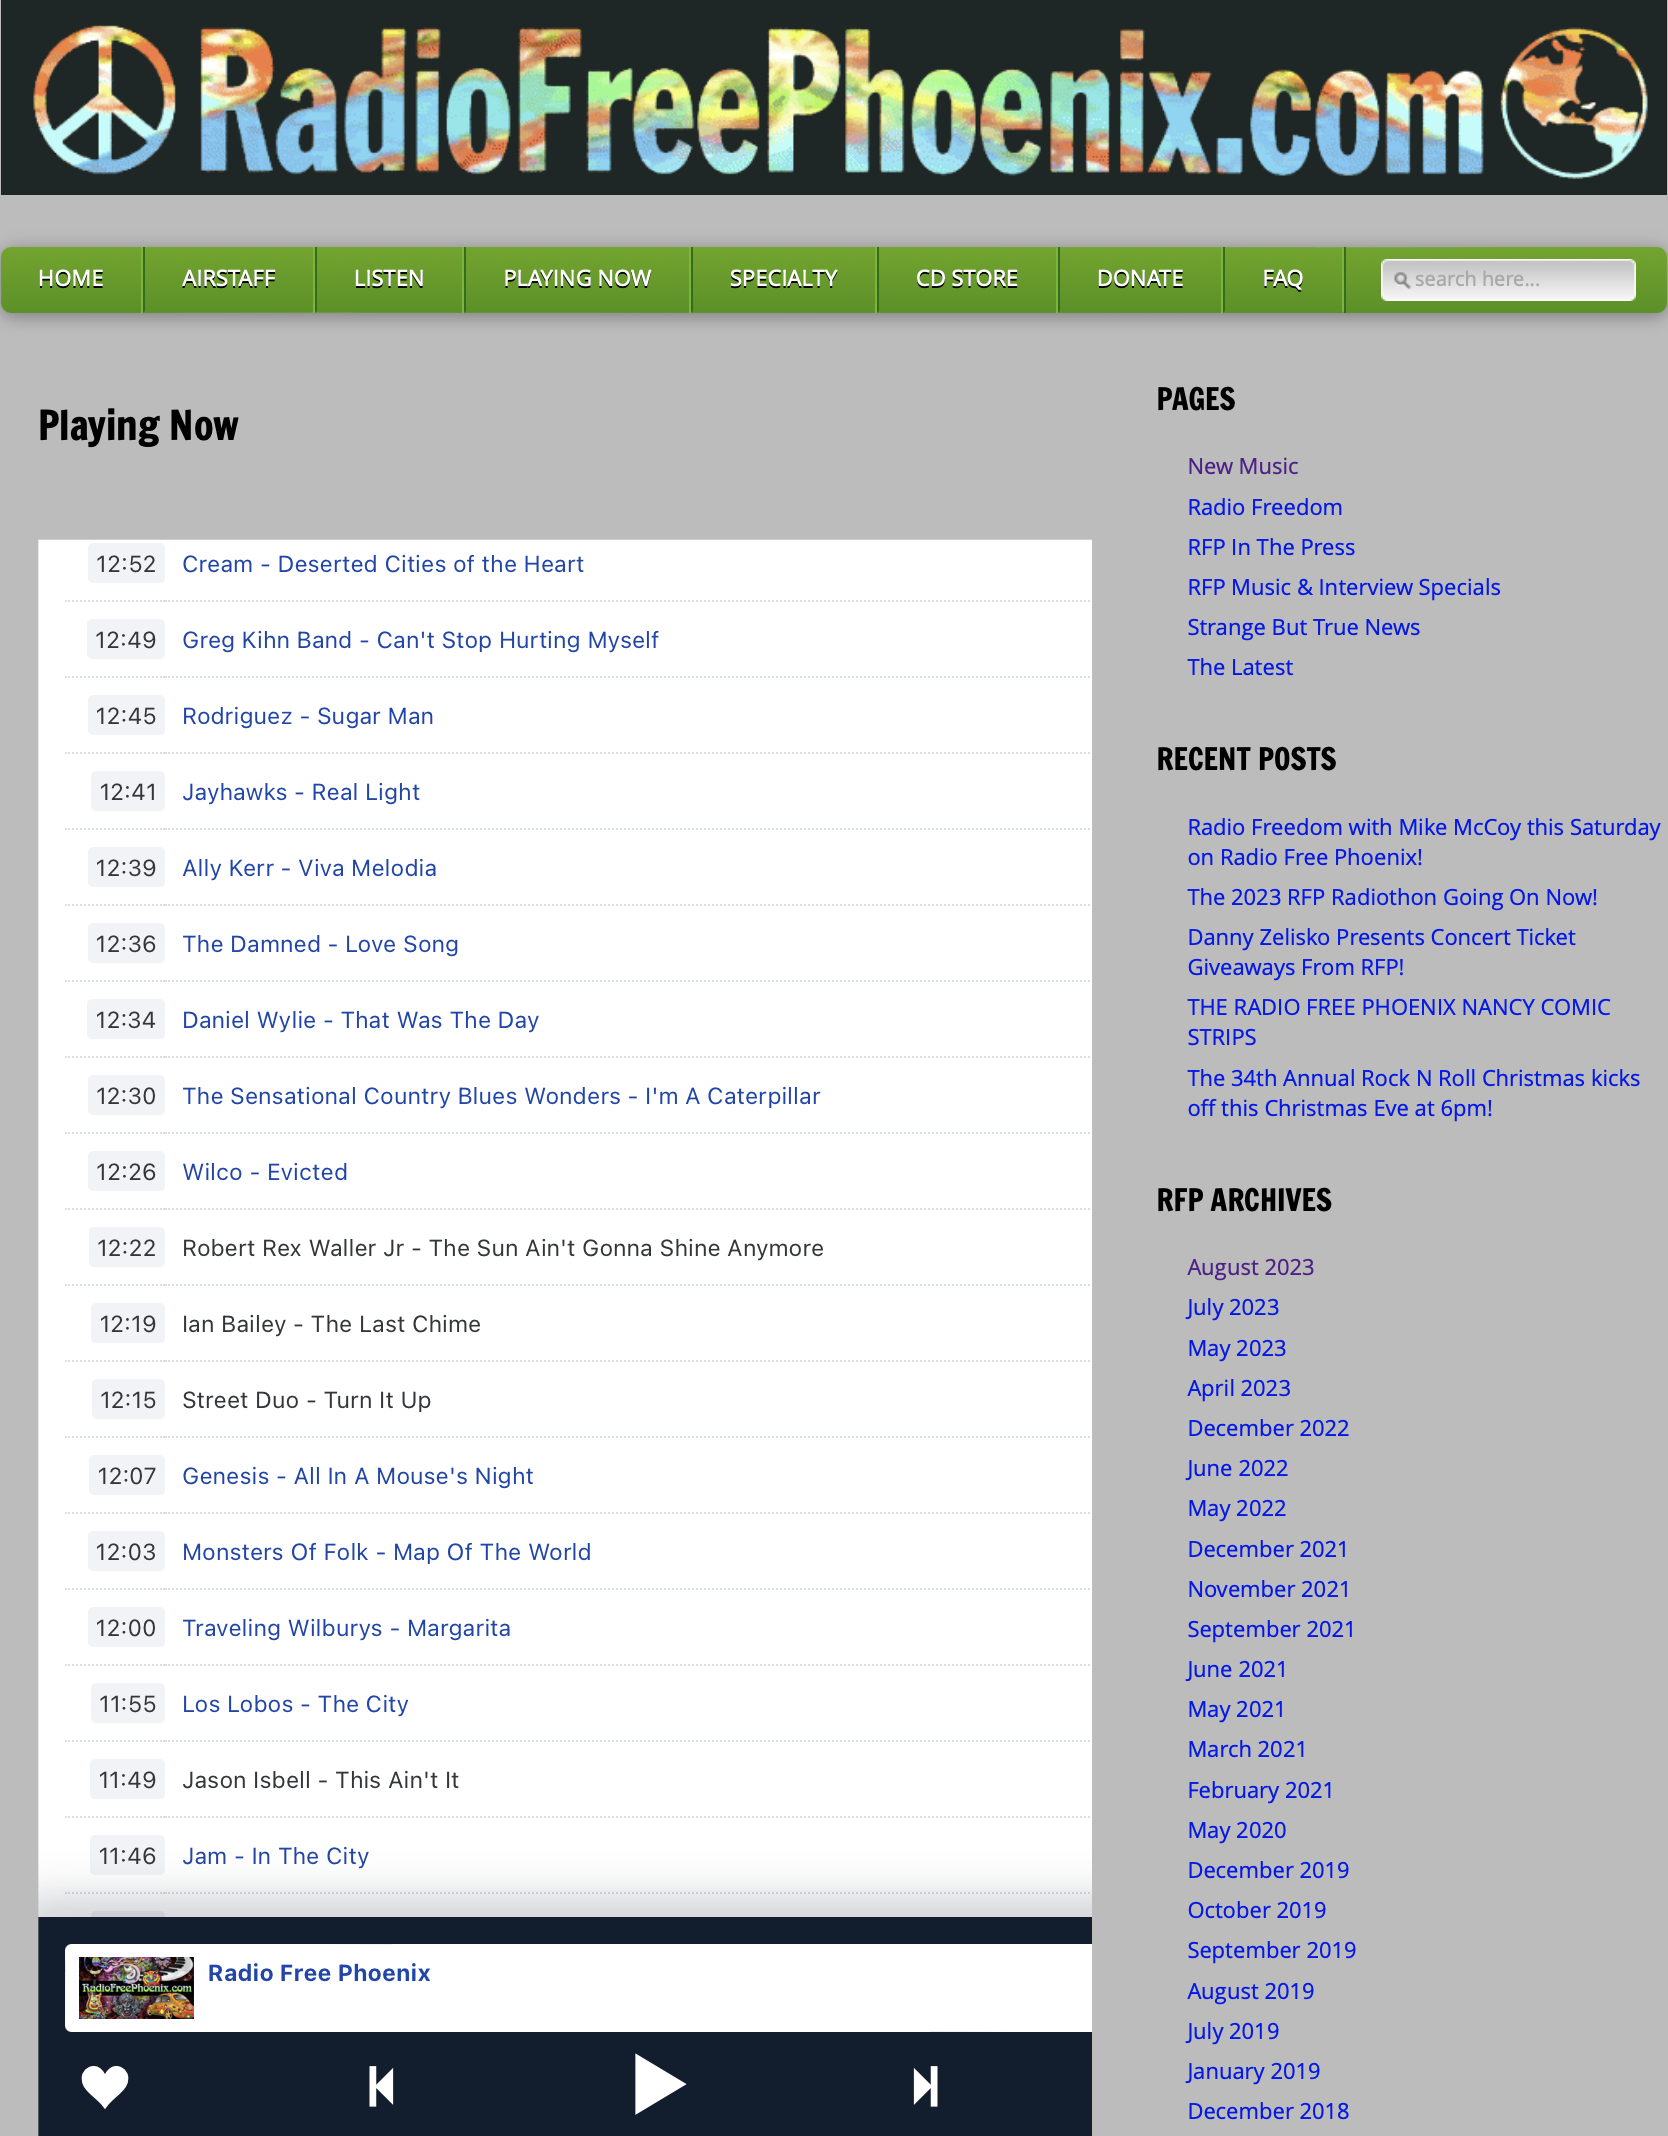Click the globe icon in banner
The width and height of the screenshot is (1668, 2136).
point(1574,102)
